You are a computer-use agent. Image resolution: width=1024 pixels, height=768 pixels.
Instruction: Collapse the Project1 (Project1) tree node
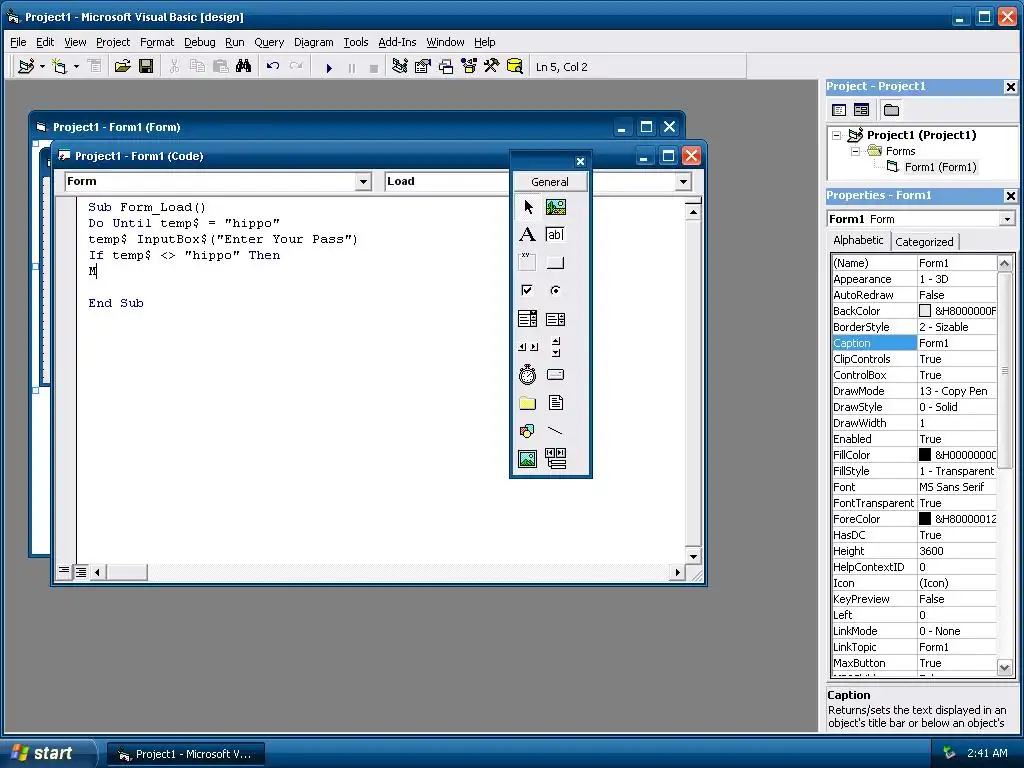[x=837, y=135]
